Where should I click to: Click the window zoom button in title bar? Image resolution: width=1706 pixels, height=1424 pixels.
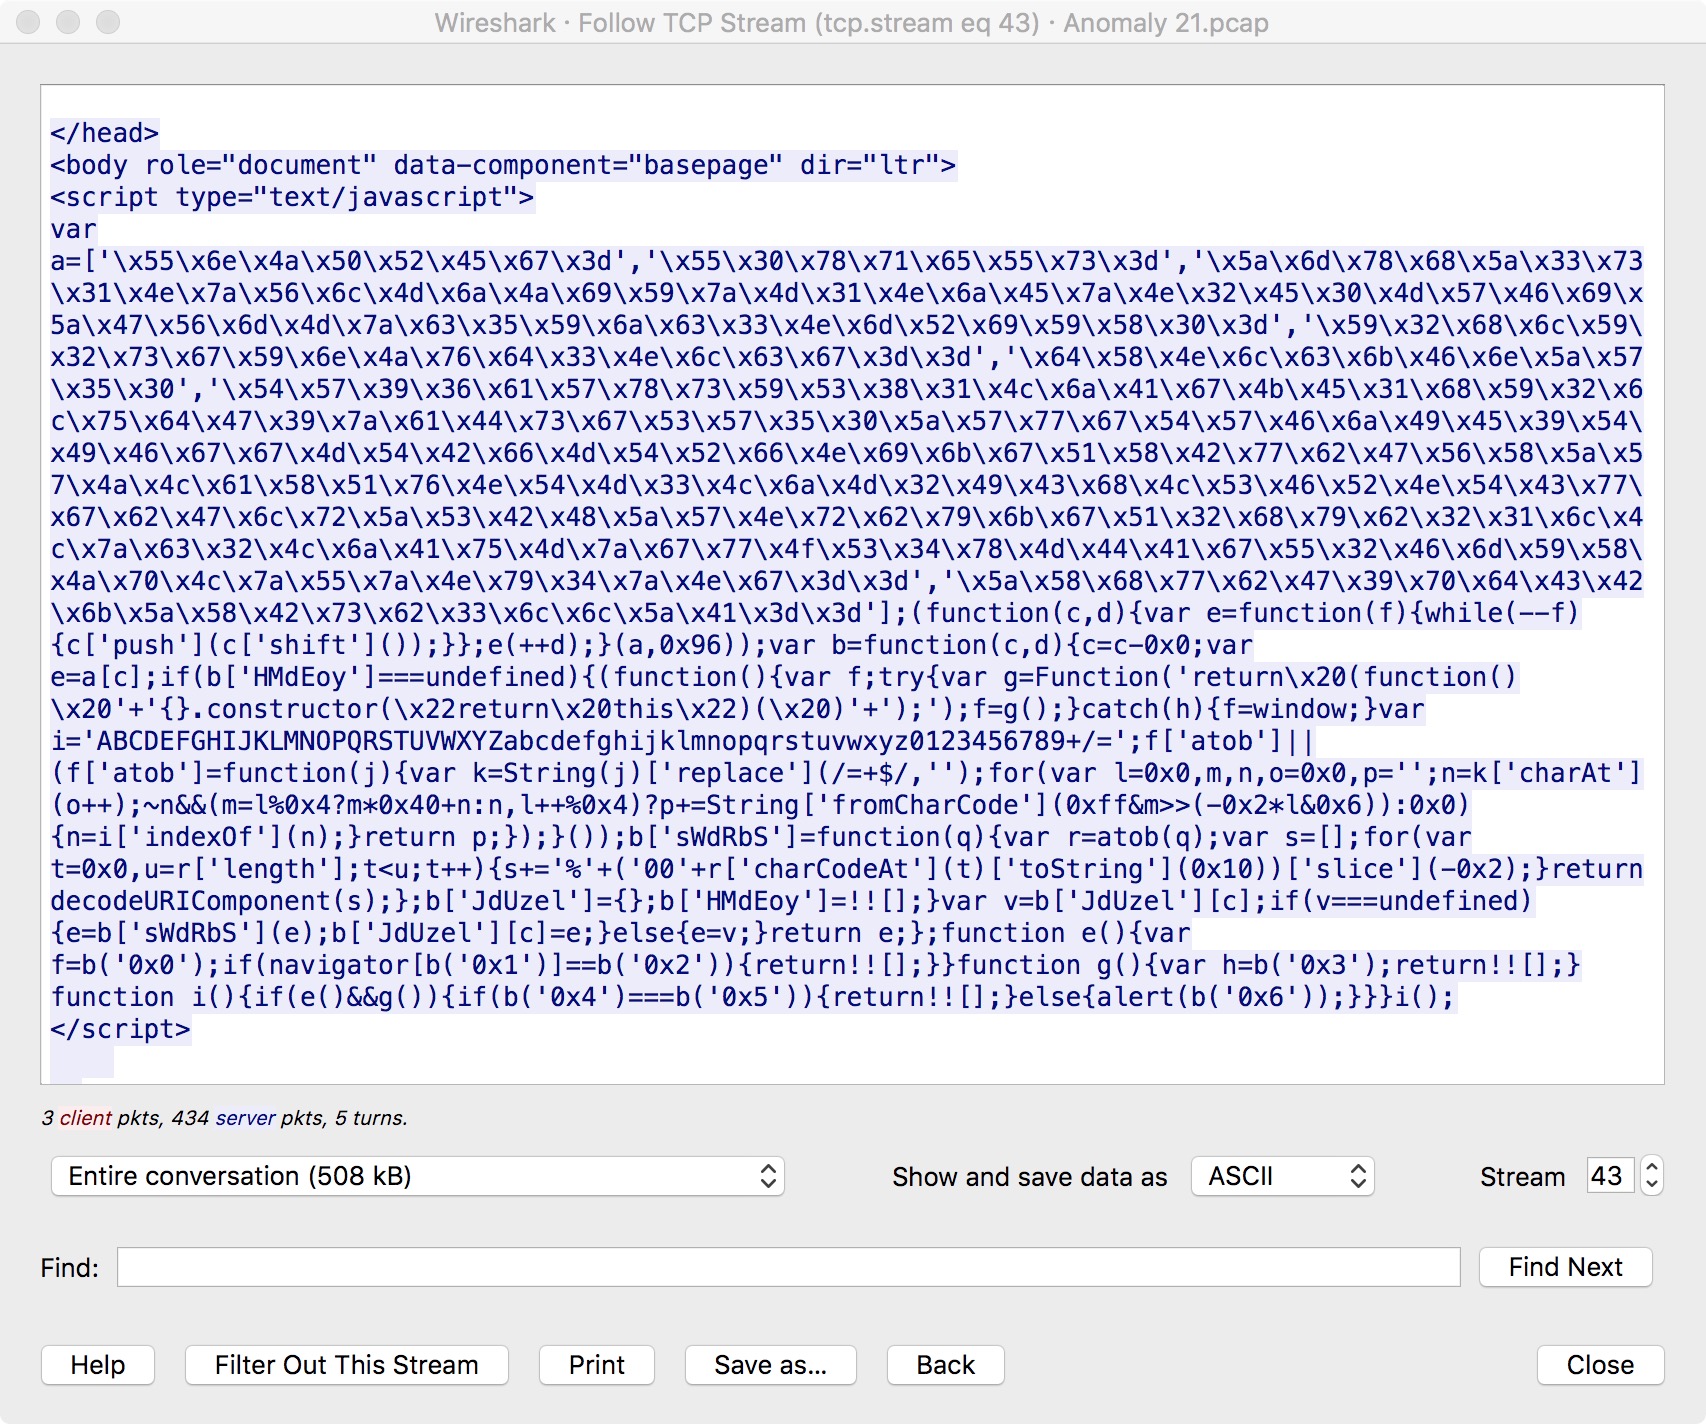[x=108, y=22]
